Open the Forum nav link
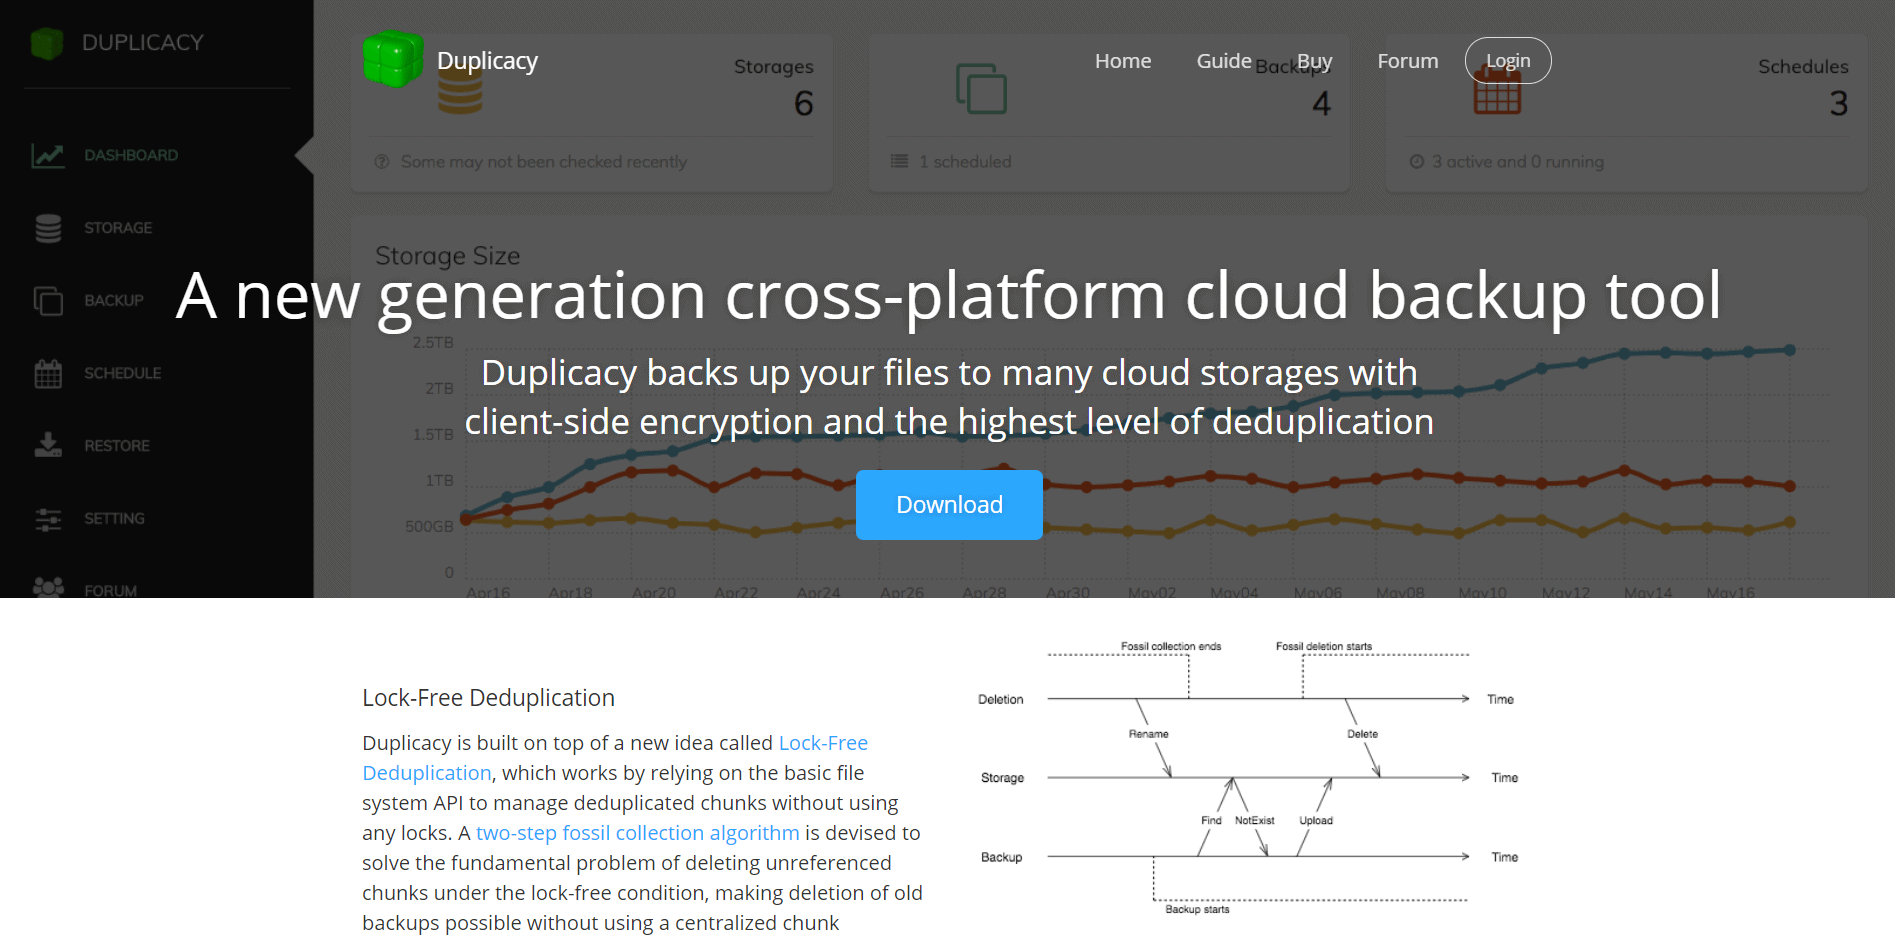Viewport: 1895px width, 936px height. click(x=1408, y=61)
